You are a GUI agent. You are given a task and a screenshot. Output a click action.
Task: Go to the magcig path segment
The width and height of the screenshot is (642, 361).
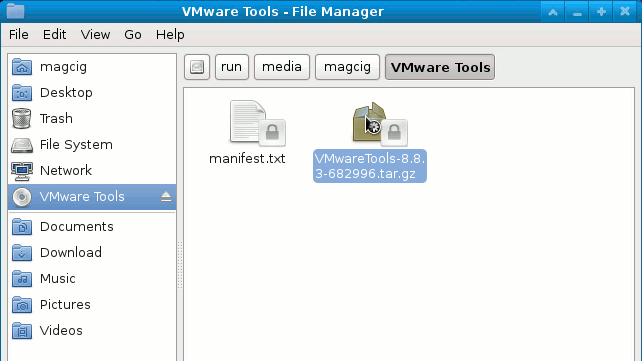click(347, 67)
